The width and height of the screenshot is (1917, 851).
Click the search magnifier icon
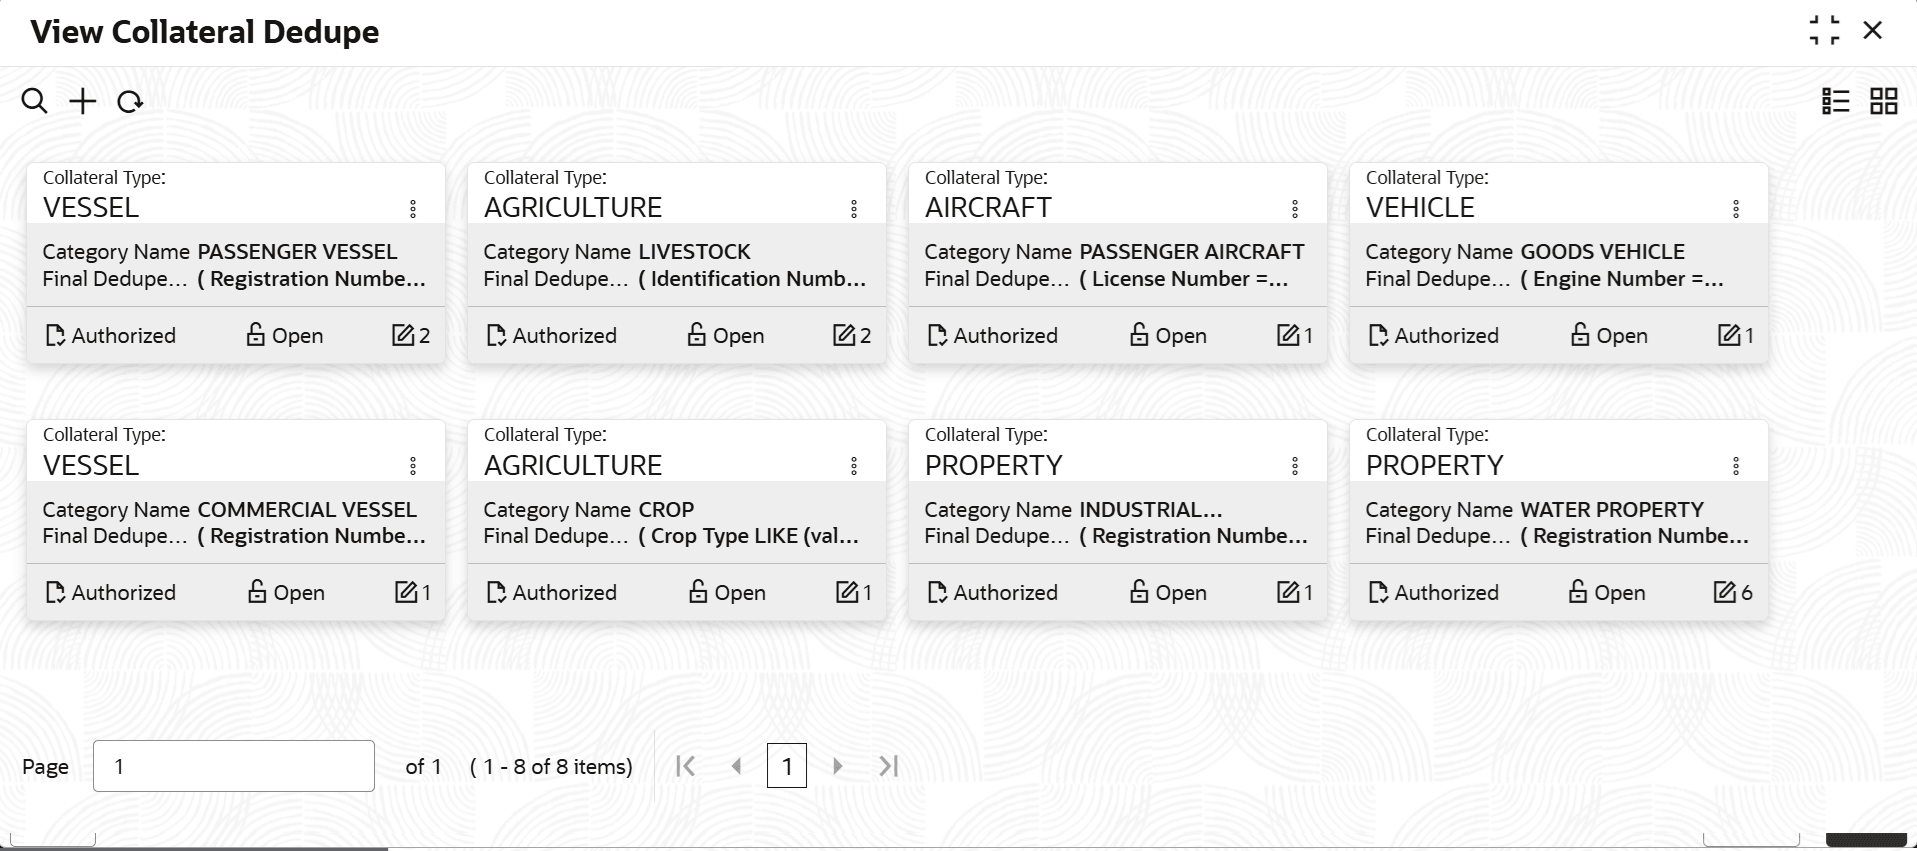34,101
